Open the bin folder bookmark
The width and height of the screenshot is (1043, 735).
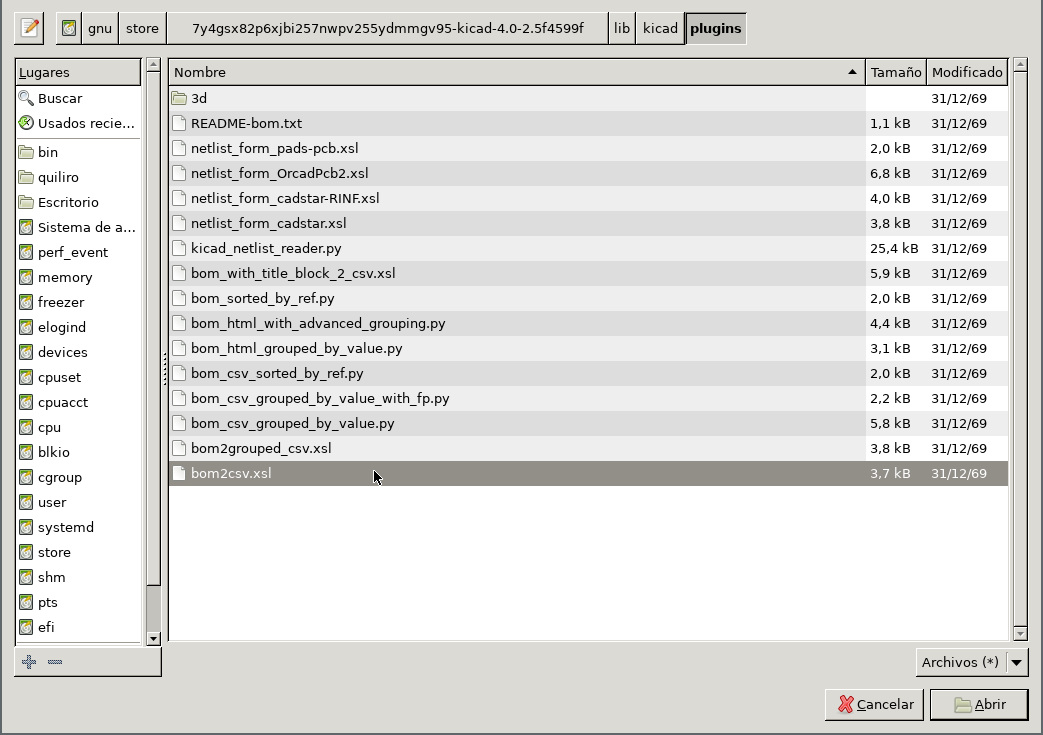point(78,152)
